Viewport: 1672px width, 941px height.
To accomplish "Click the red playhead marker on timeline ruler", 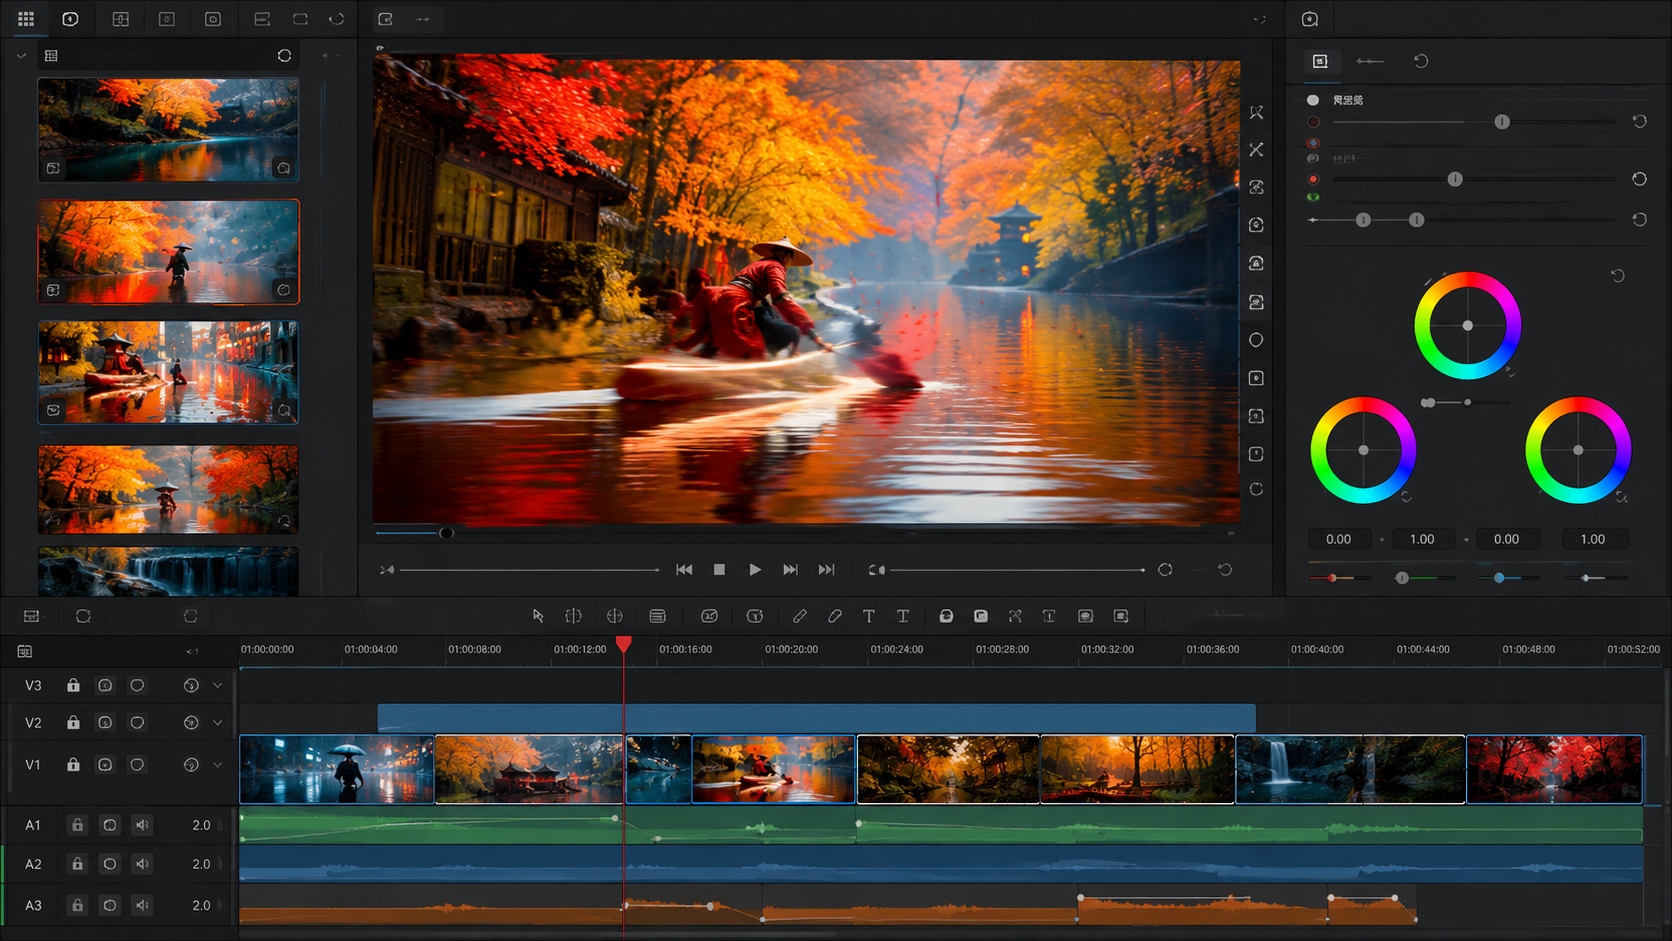I will [624, 644].
